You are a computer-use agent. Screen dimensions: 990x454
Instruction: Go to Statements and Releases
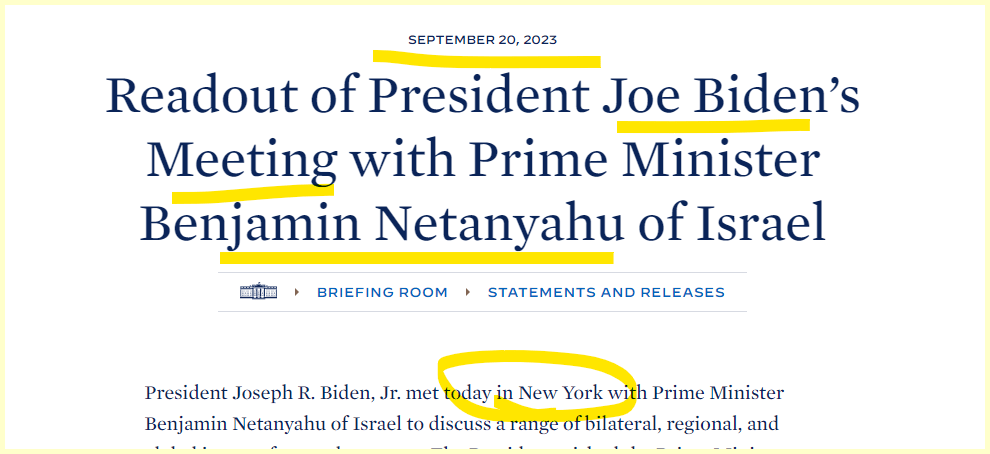click(x=606, y=293)
